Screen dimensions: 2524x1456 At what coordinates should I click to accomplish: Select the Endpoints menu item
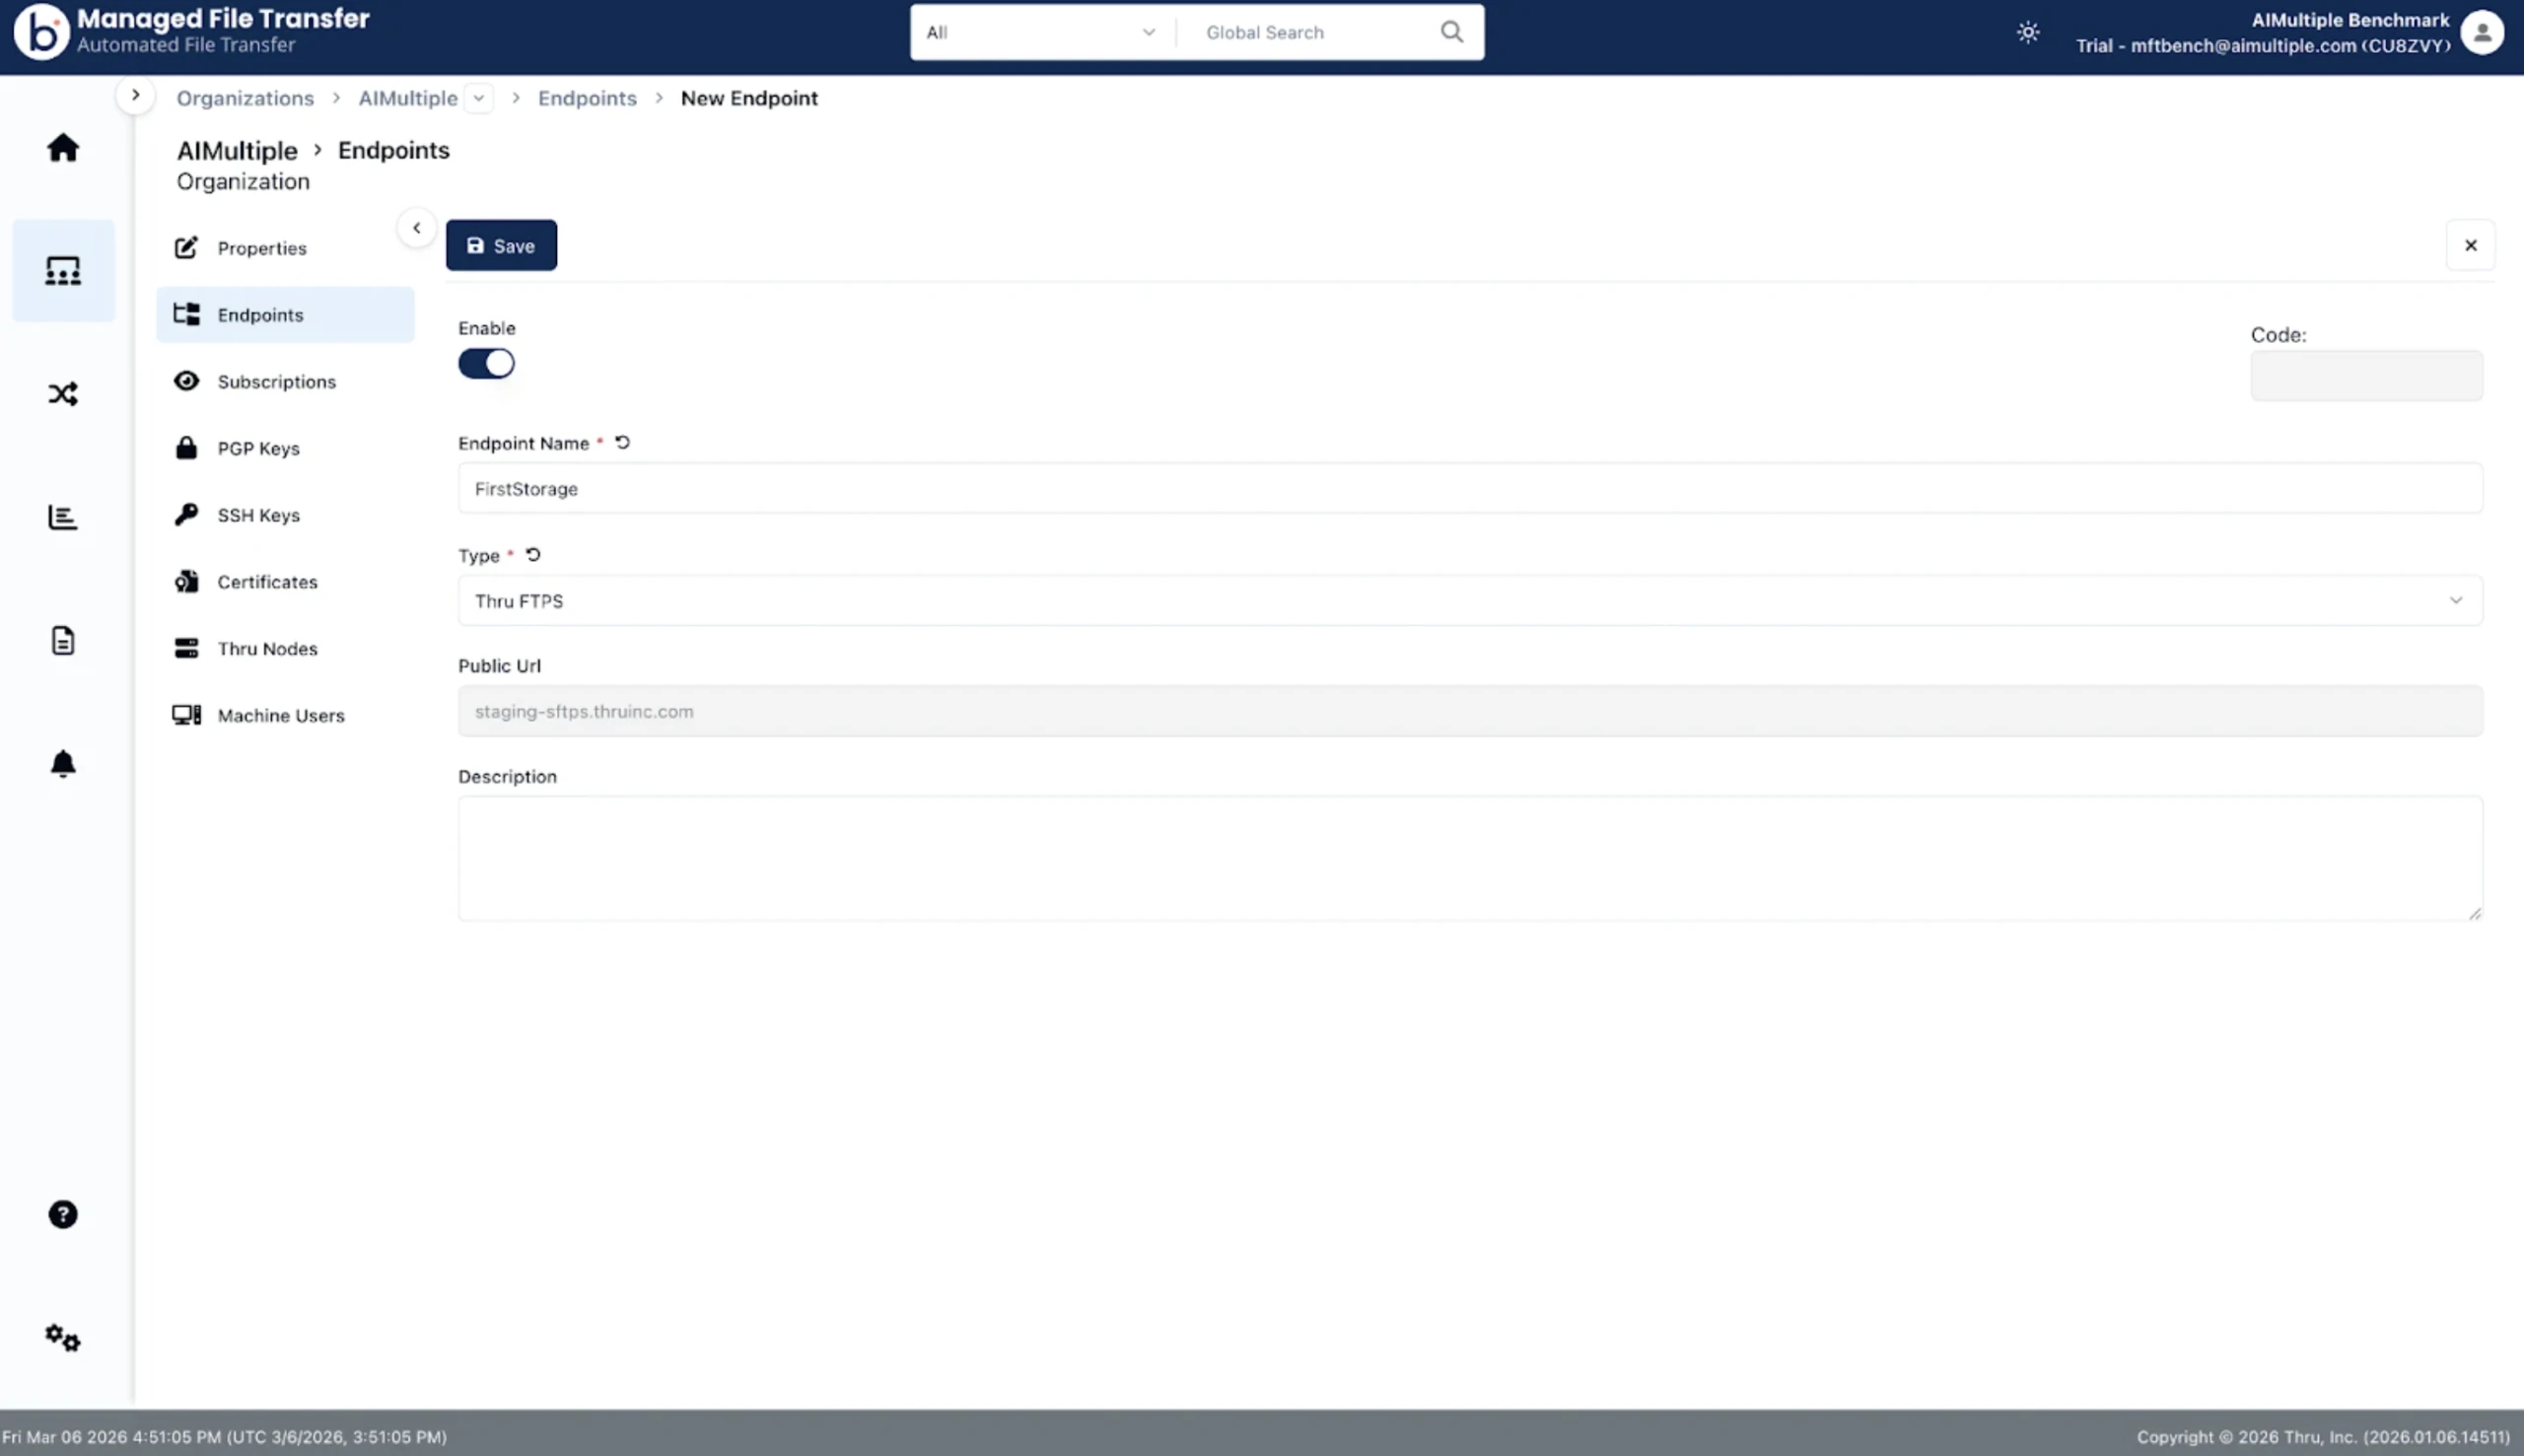[x=285, y=315]
